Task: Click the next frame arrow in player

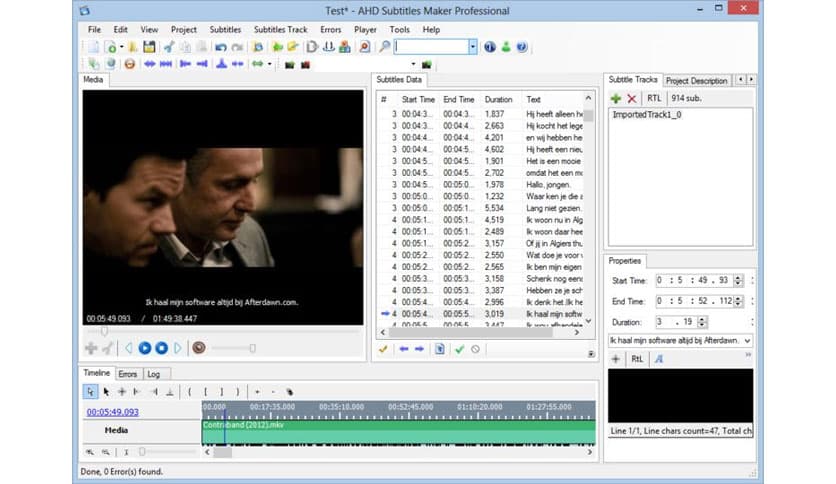Action: (x=178, y=348)
